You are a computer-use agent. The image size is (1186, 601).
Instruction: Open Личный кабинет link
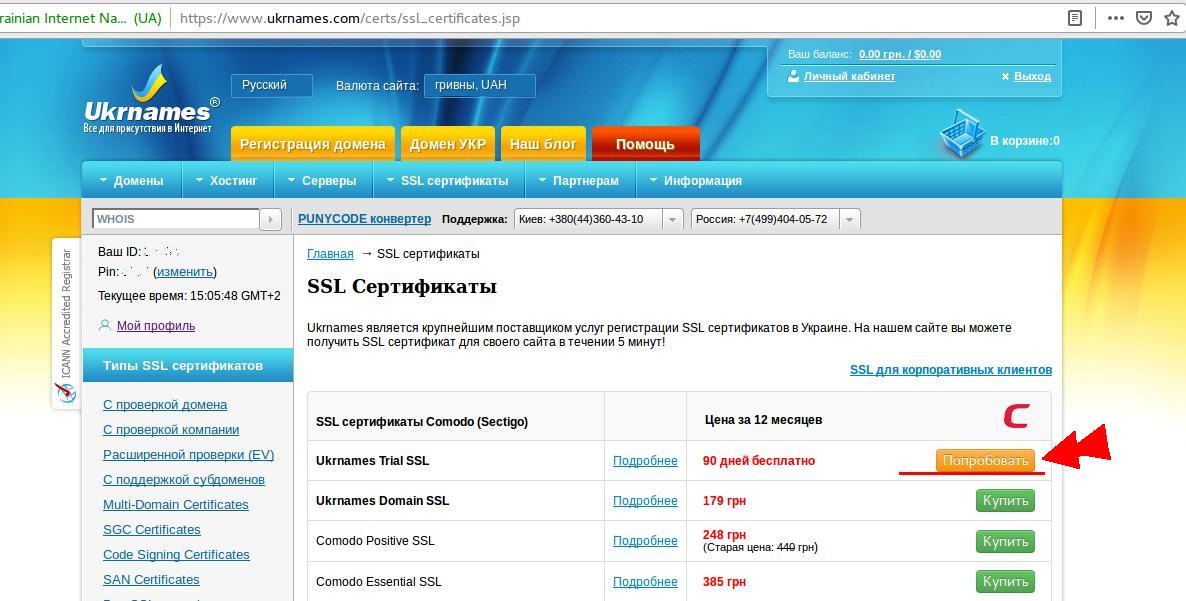tap(849, 76)
